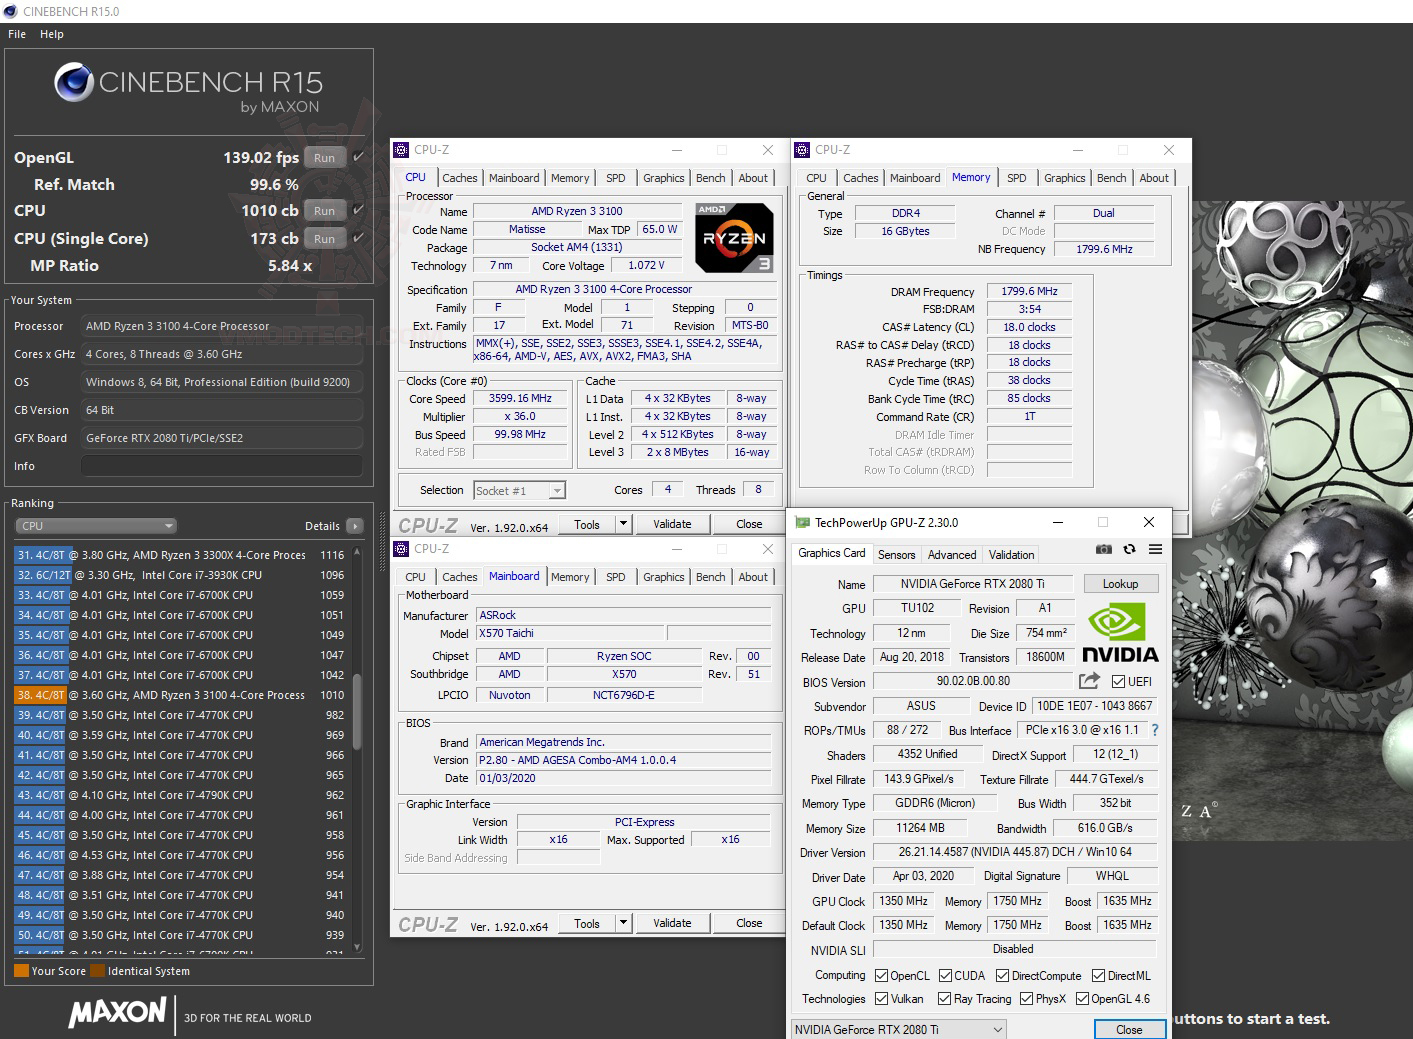Viewport: 1413px width, 1039px height.
Task: Click the BIOS share/export icon in GPU-Z
Action: tap(1089, 681)
